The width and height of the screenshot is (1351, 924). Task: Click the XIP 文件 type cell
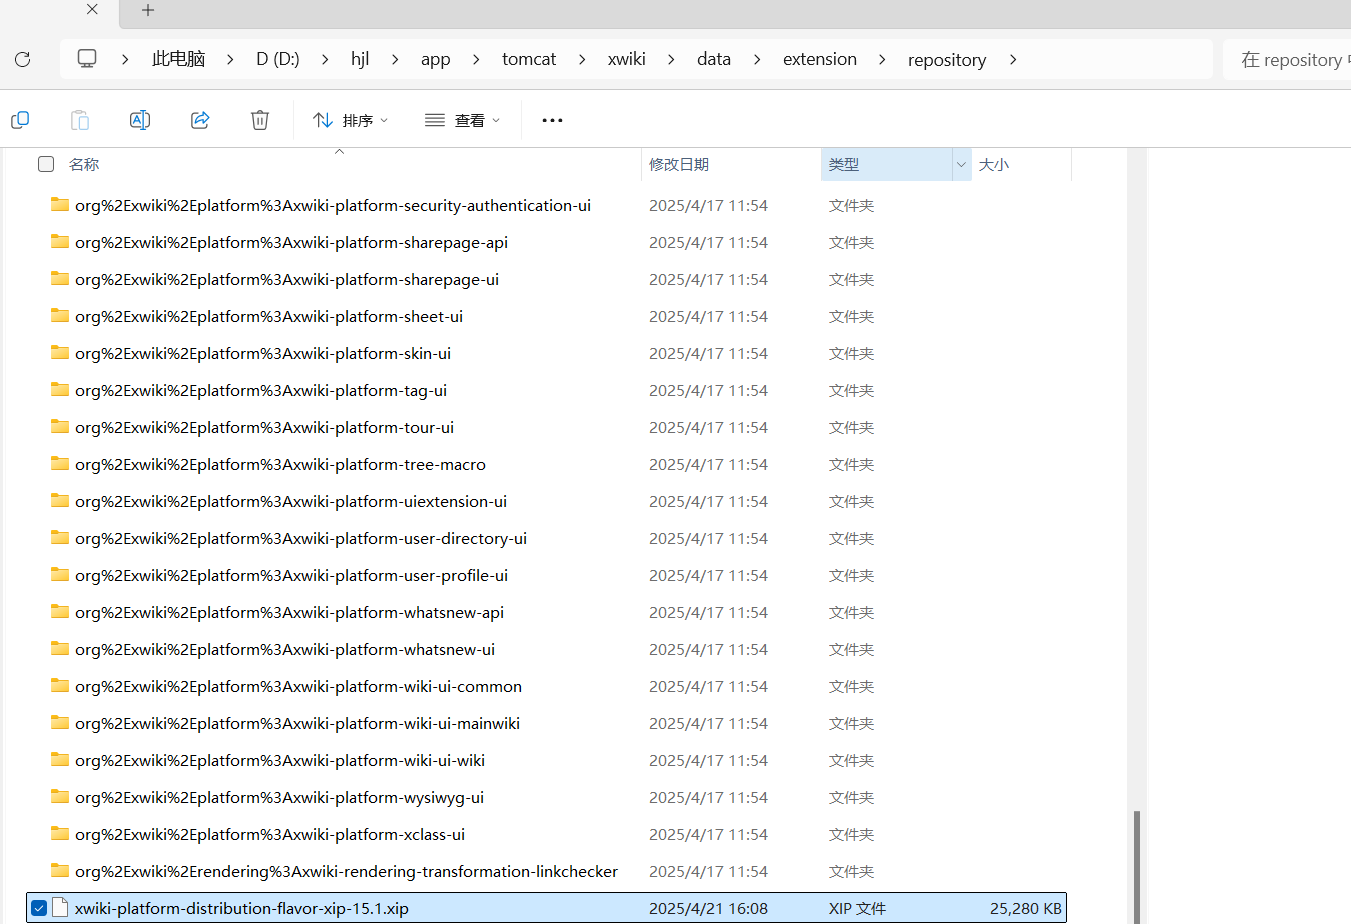pos(857,908)
